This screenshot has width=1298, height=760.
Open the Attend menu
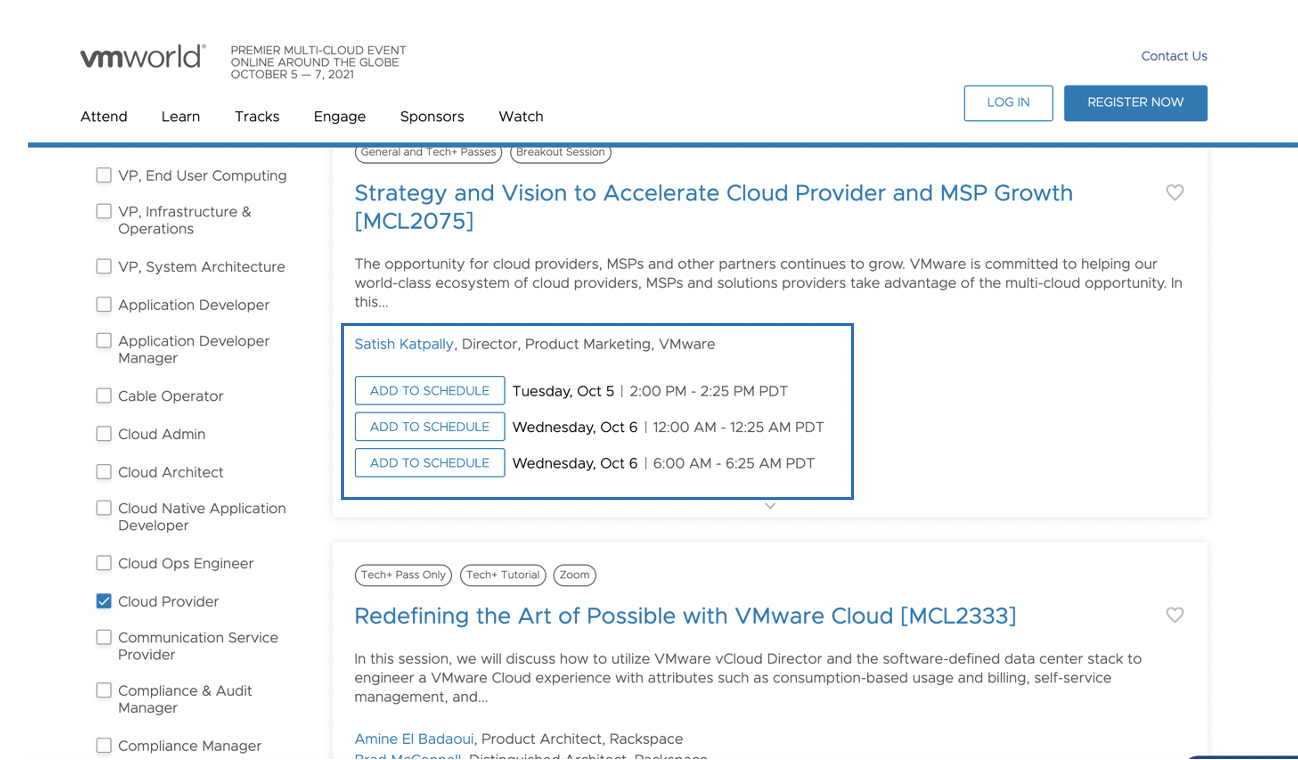pyautogui.click(x=104, y=117)
